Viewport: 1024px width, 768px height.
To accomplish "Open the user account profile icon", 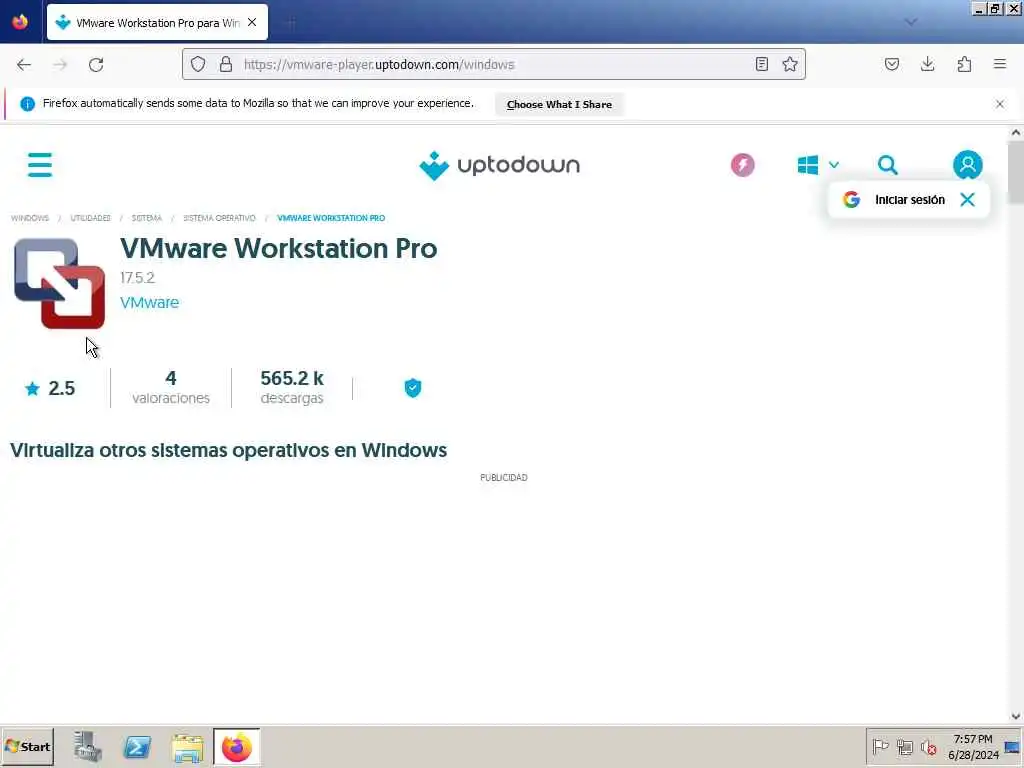I will click(967, 165).
